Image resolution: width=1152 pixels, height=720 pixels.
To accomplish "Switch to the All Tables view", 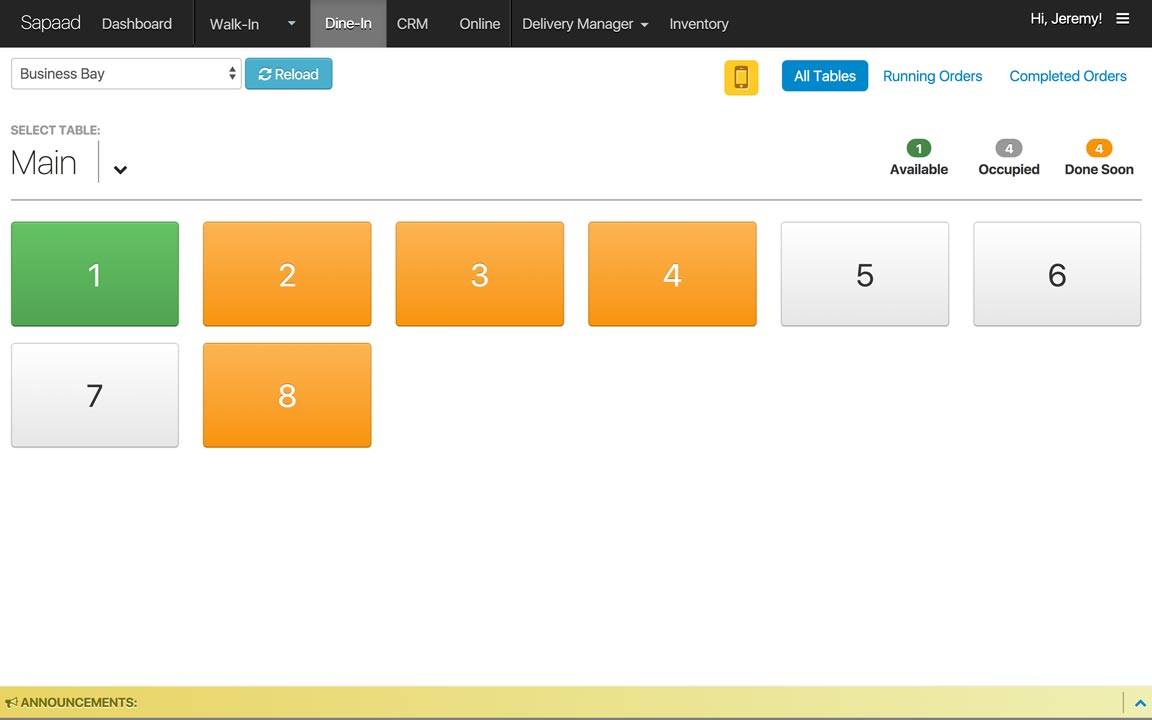I will (x=824, y=76).
